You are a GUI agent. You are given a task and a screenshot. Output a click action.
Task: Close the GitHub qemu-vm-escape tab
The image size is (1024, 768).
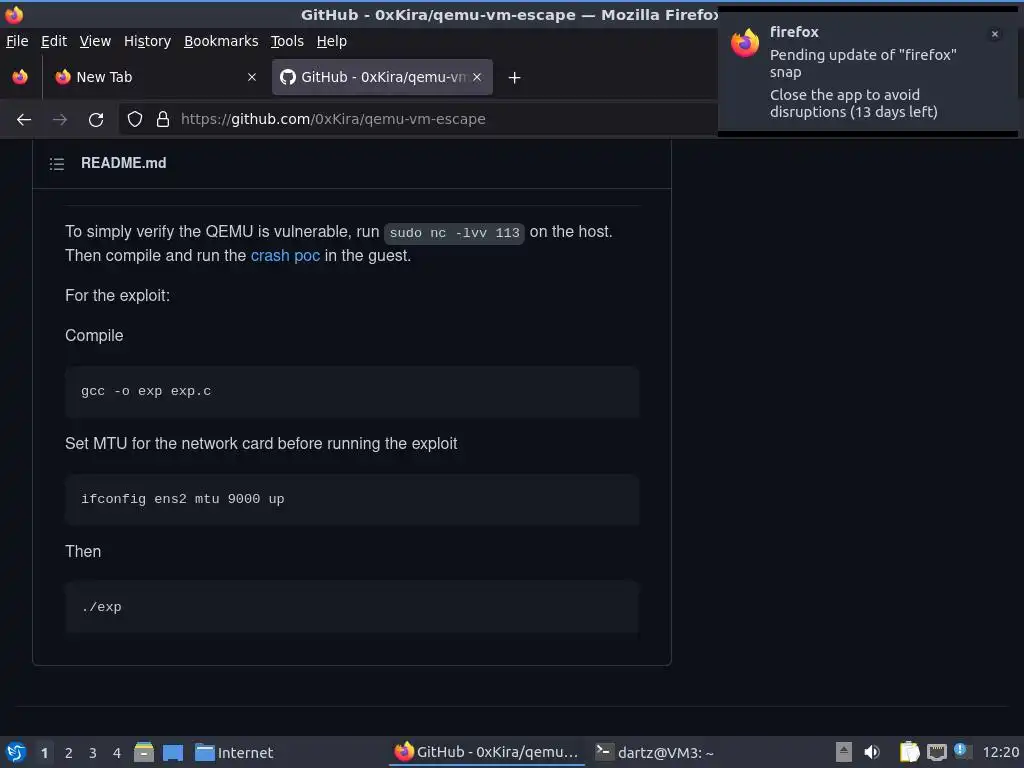click(x=477, y=77)
